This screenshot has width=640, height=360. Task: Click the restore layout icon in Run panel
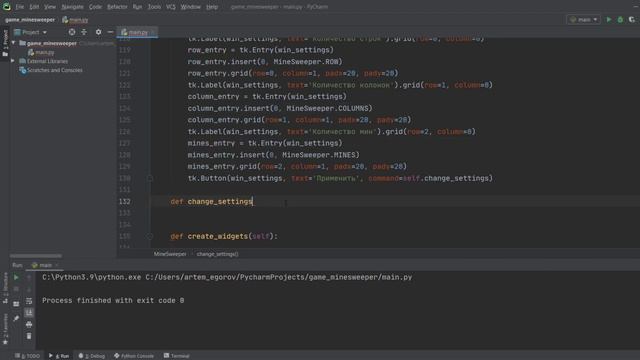pyautogui.click(x=16, y=304)
